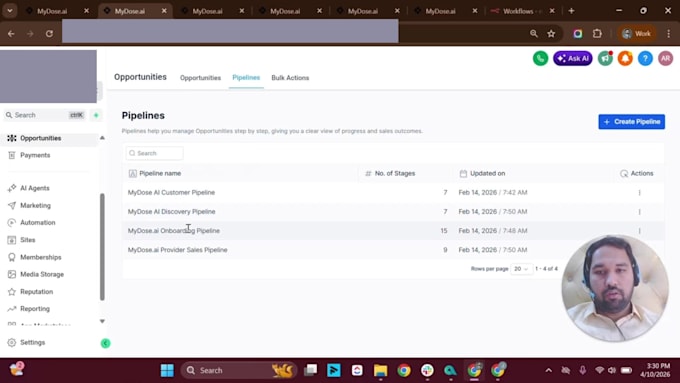Viewport: 680px width, 383px height.
Task: Open Opportunities in the sidebar
Action: 40,138
